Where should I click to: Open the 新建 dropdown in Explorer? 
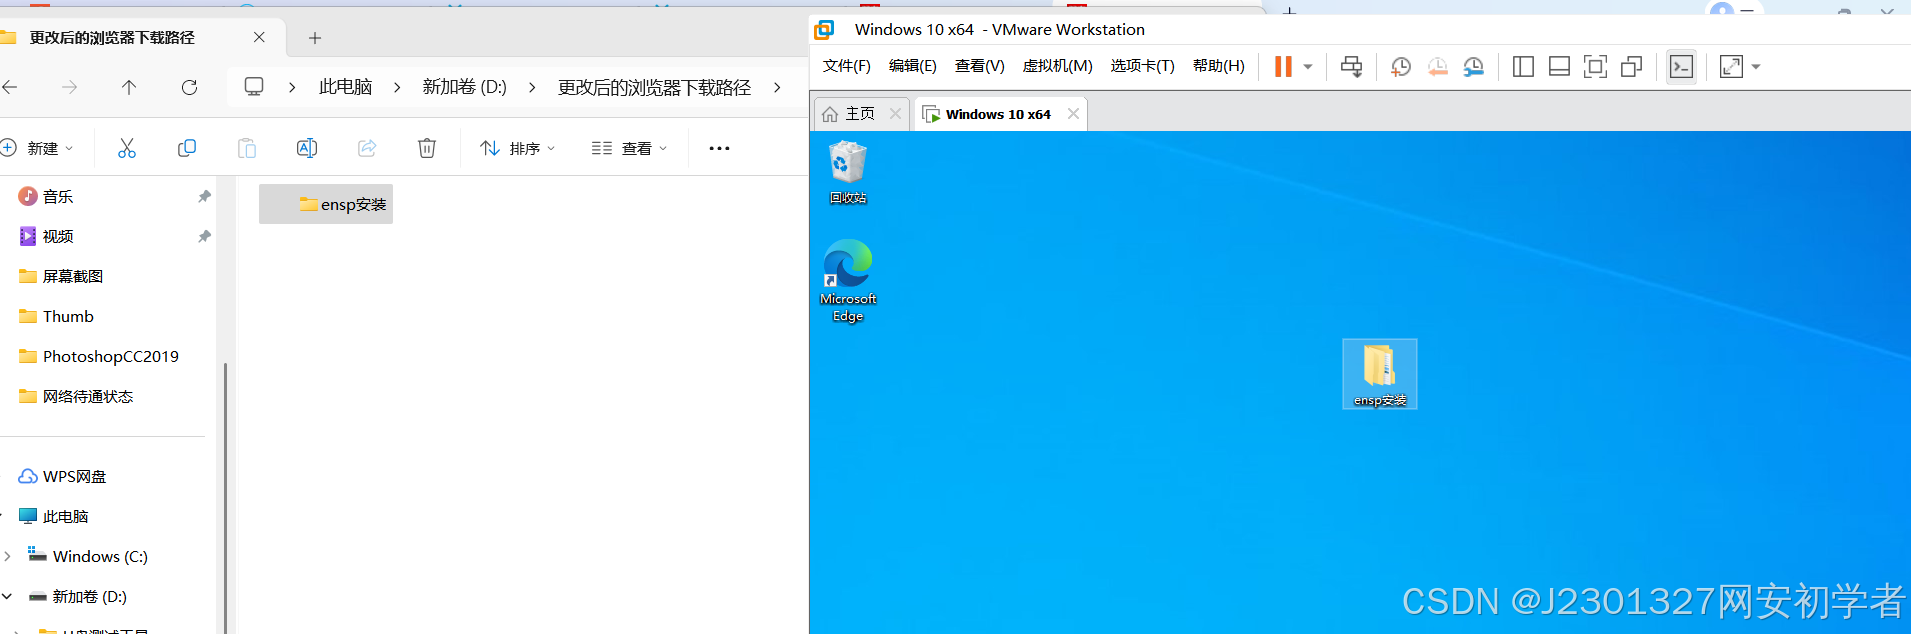(x=38, y=148)
